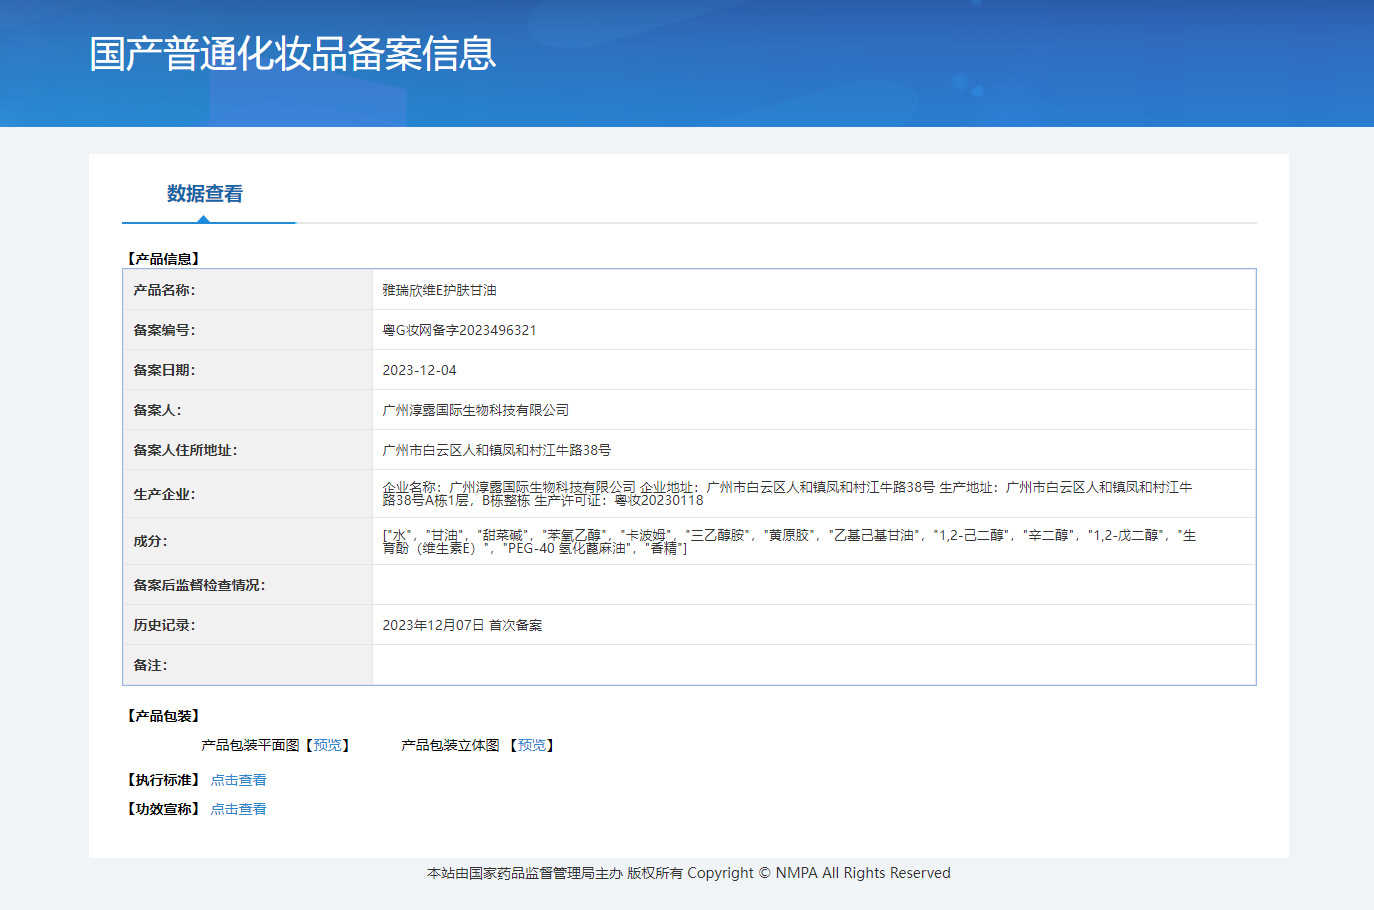This screenshot has height=910, width=1374.
Task: Click the address 广州市白云区人和镇凤和村江牛路38号
Action: (x=496, y=450)
